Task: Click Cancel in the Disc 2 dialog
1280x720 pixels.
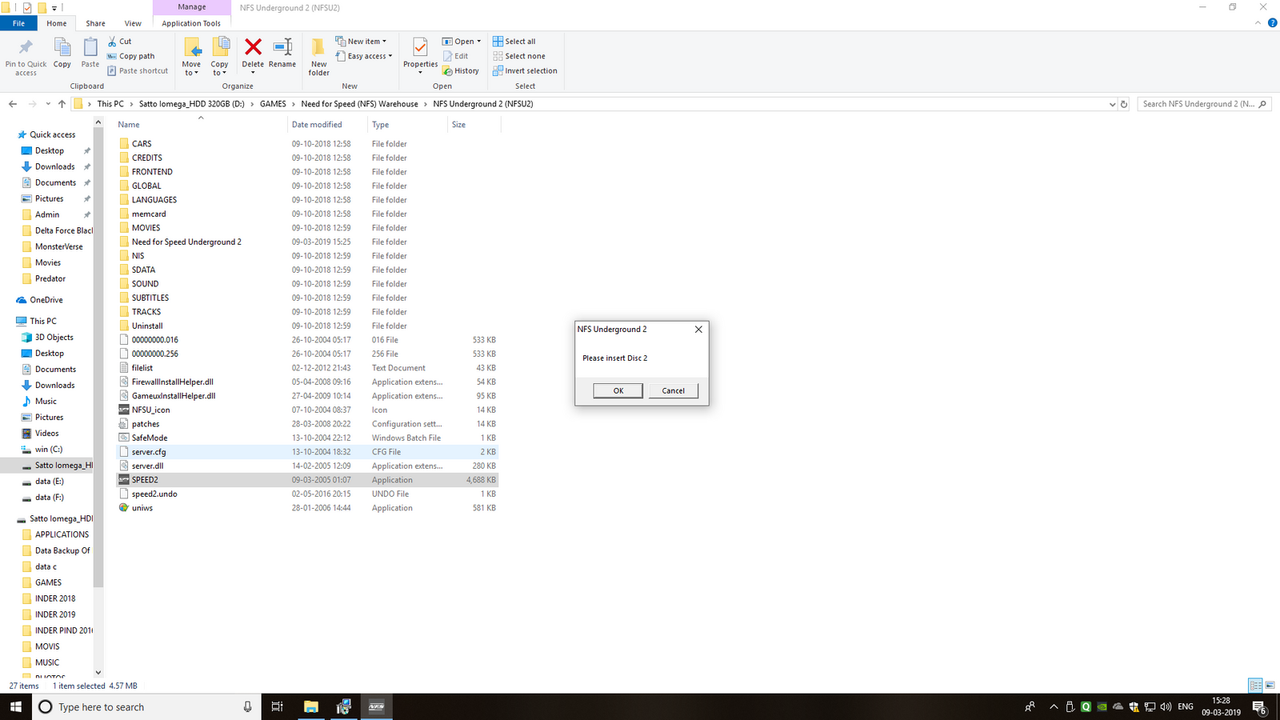Action: (x=673, y=390)
